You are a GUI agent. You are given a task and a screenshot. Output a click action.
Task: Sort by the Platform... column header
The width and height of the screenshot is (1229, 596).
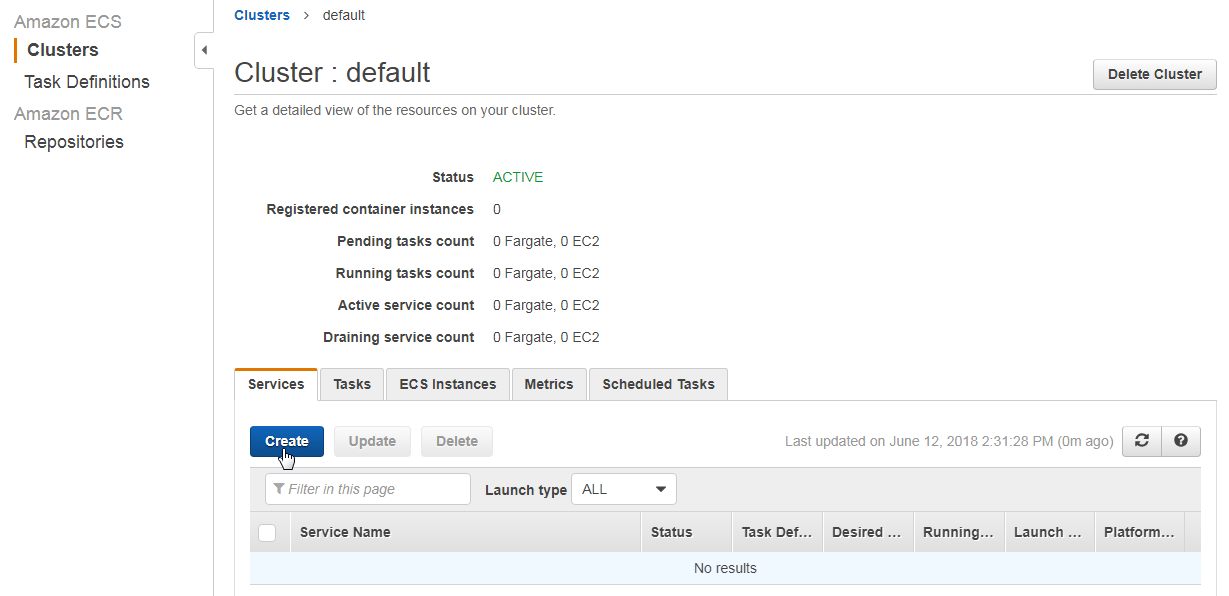[1140, 532]
